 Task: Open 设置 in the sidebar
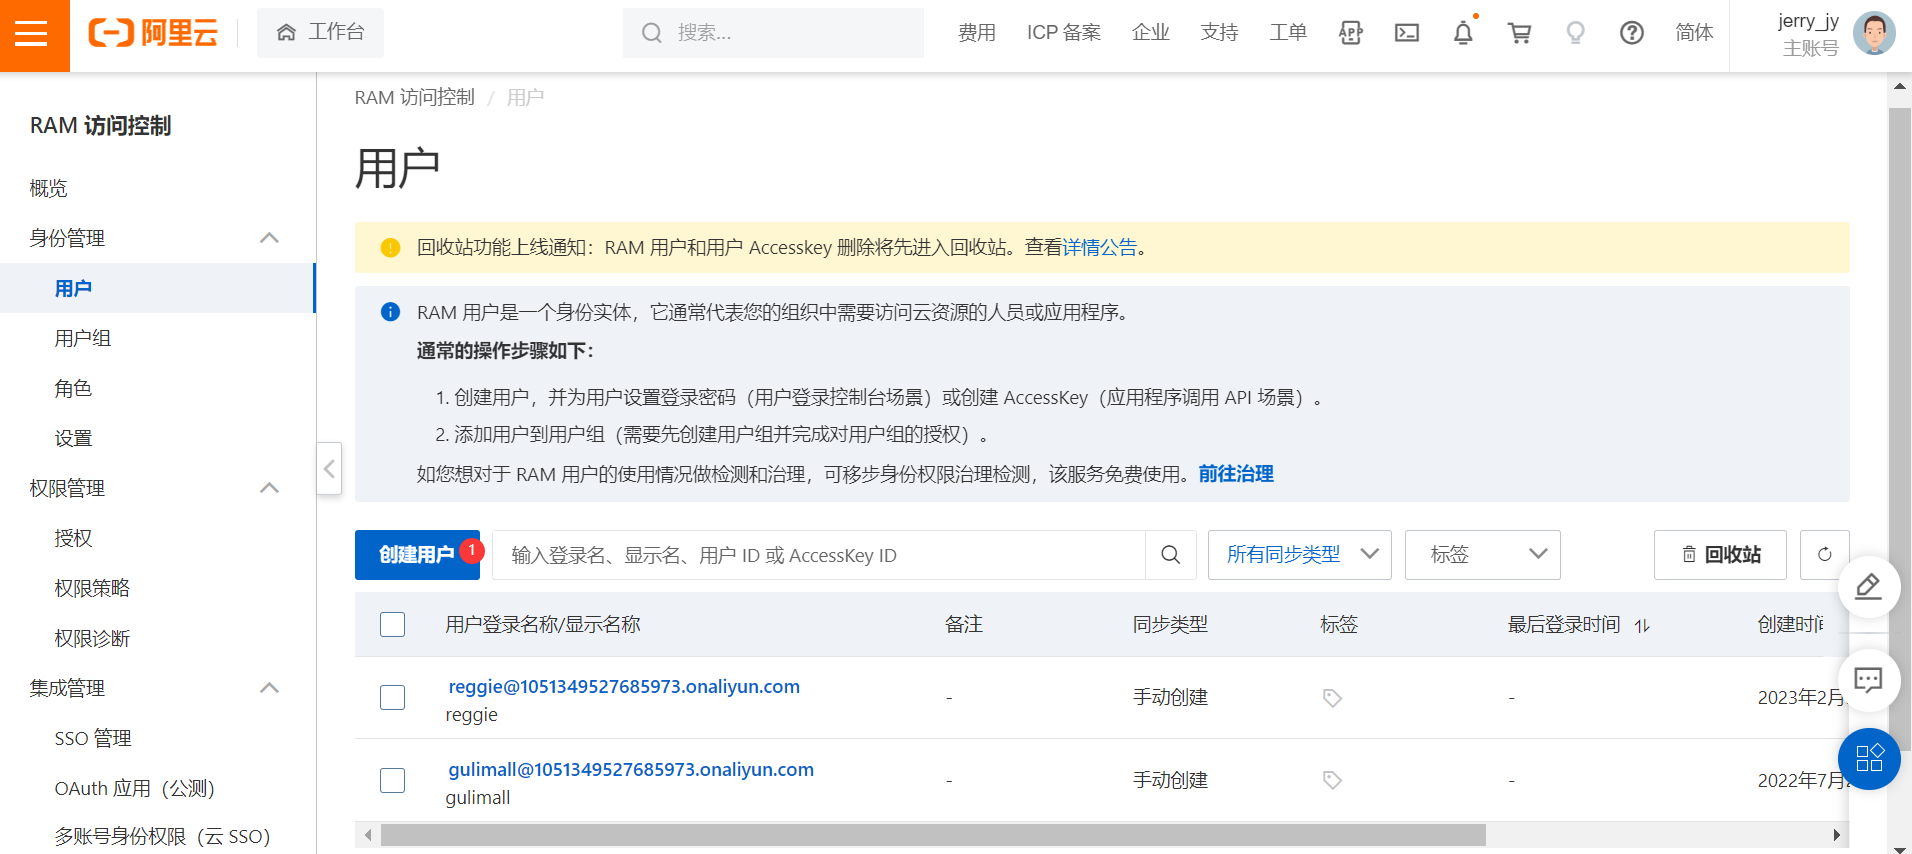pyautogui.click(x=73, y=438)
